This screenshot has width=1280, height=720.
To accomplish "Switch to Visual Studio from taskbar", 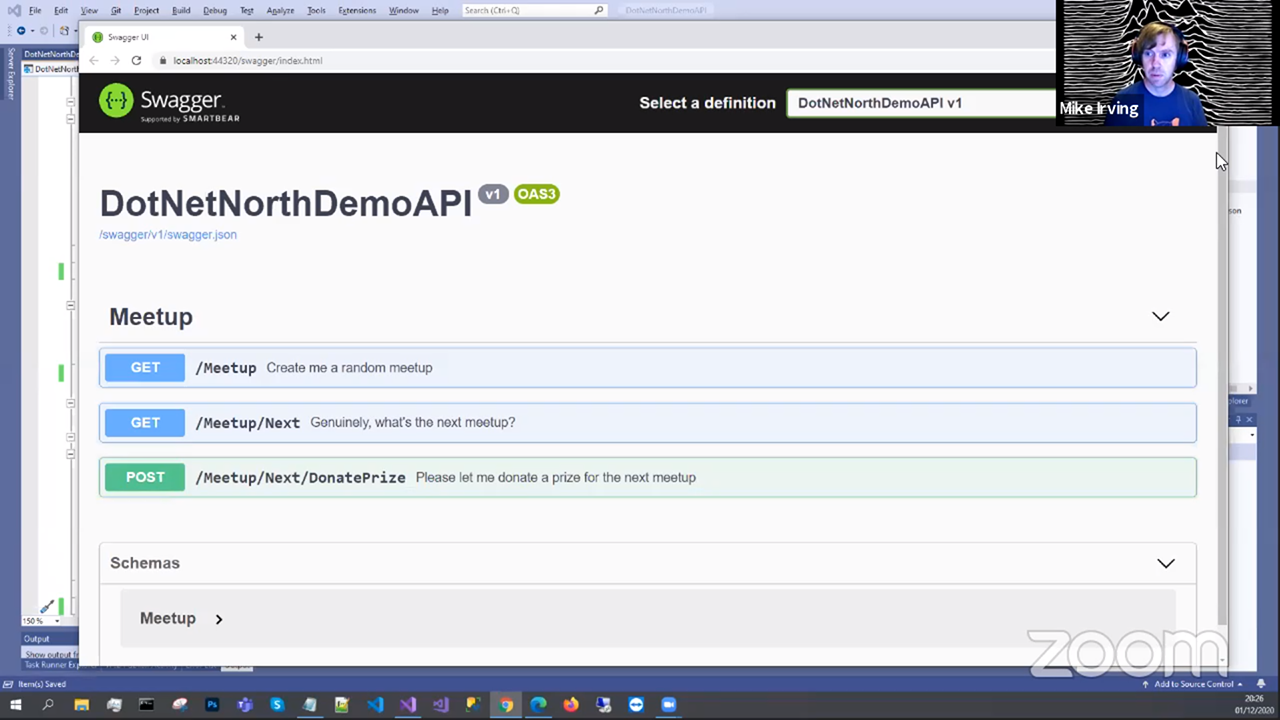I will [x=408, y=705].
